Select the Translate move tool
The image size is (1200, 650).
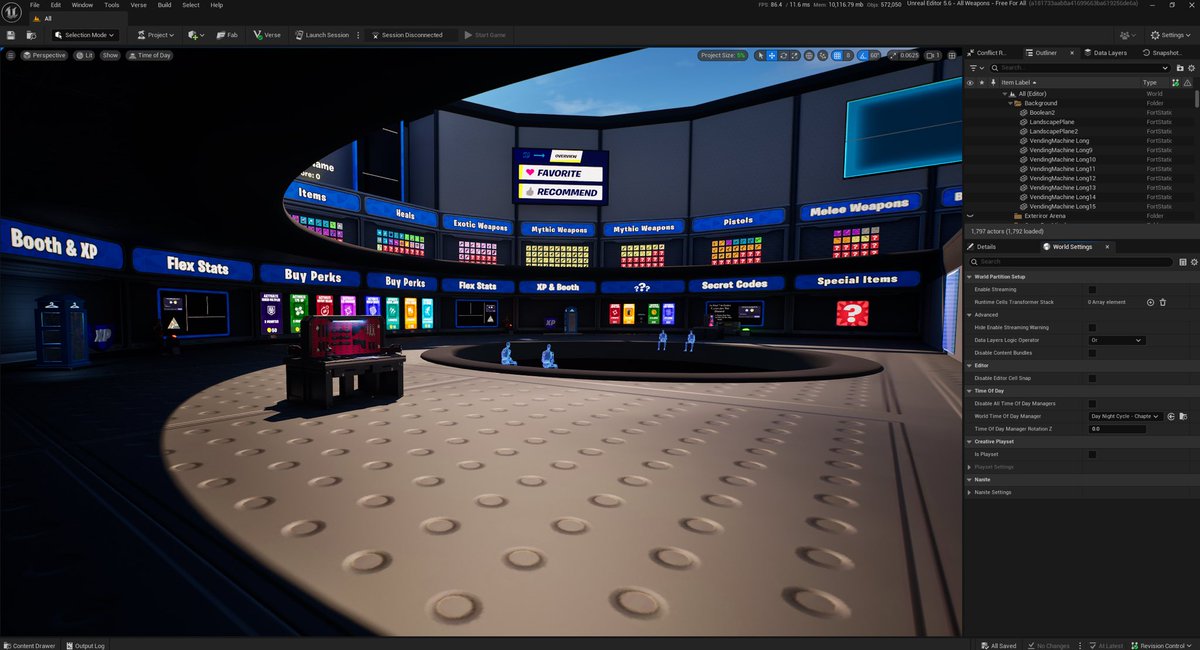pyautogui.click(x=771, y=55)
